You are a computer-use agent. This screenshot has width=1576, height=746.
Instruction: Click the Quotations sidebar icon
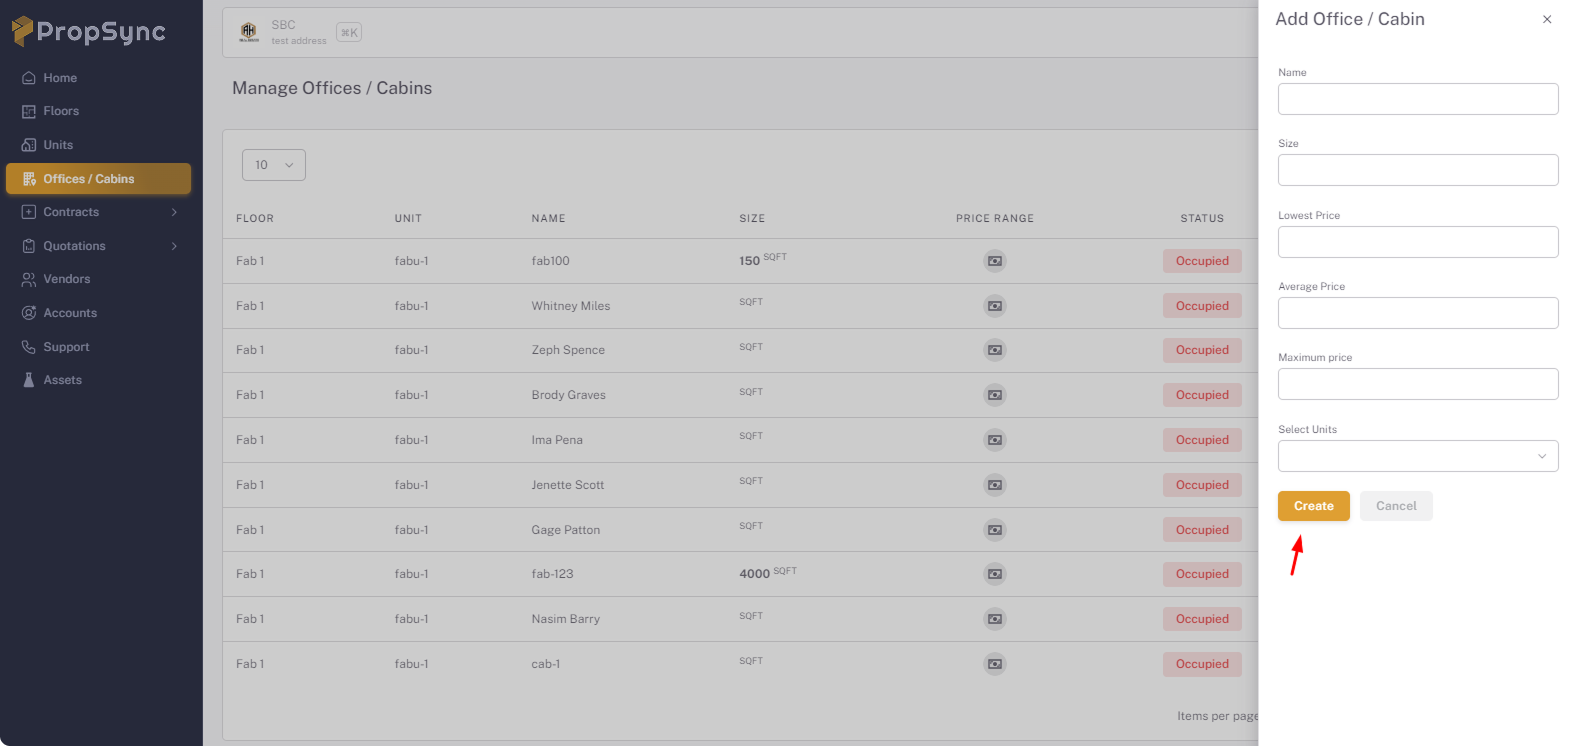pos(29,246)
